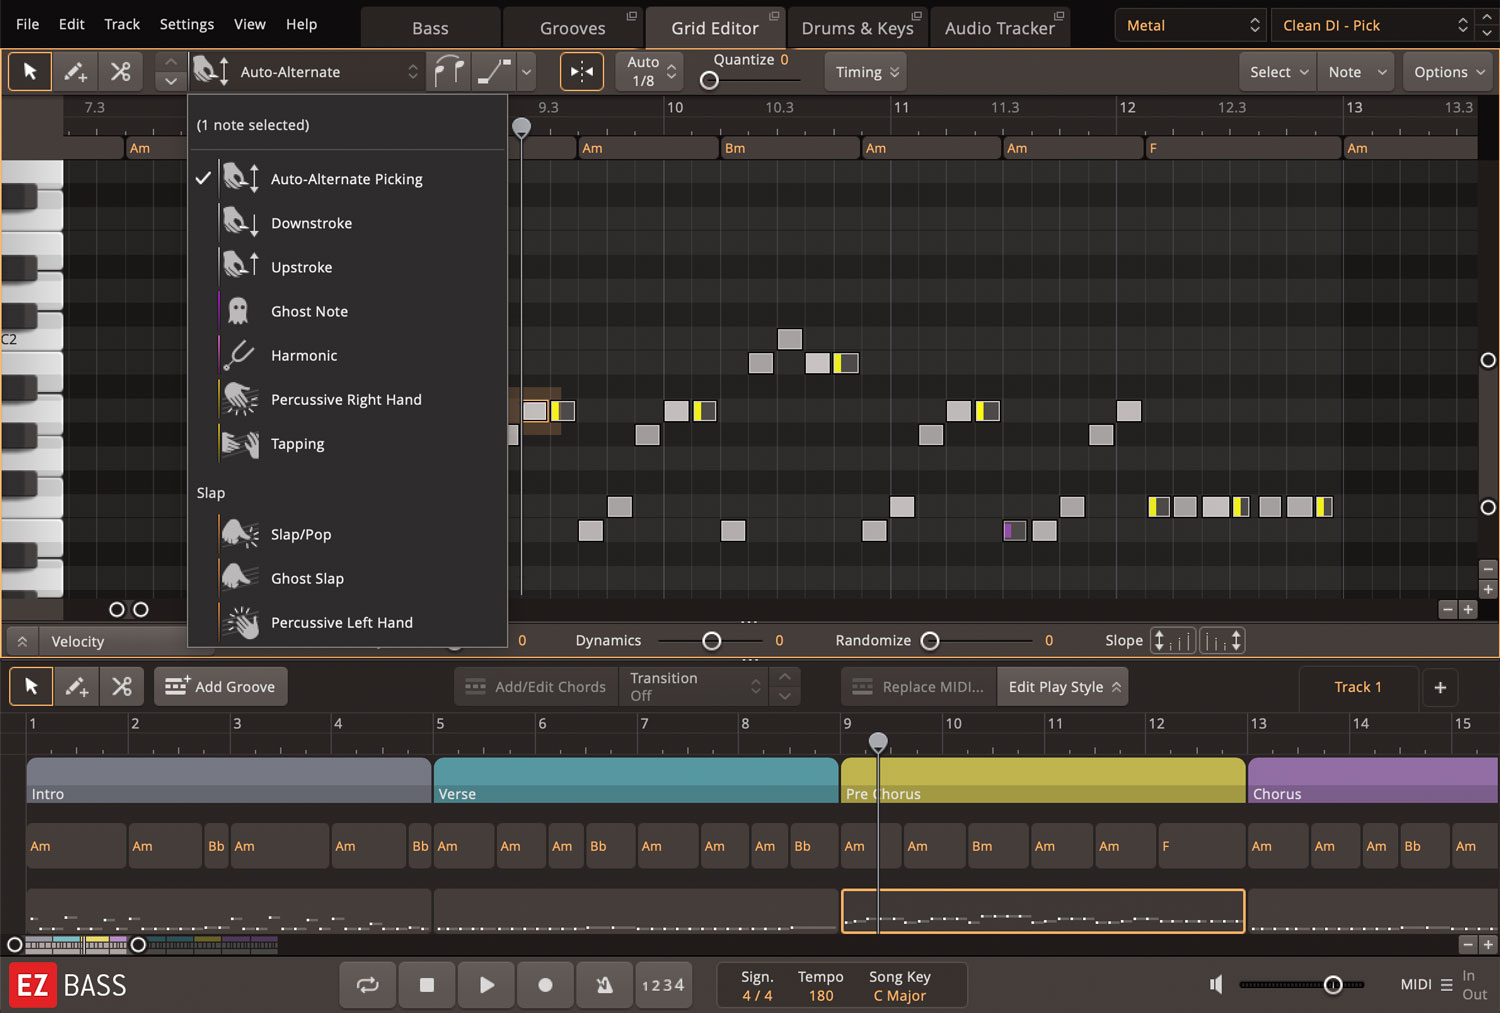Open the Metal preset dropdown

[1192, 26]
